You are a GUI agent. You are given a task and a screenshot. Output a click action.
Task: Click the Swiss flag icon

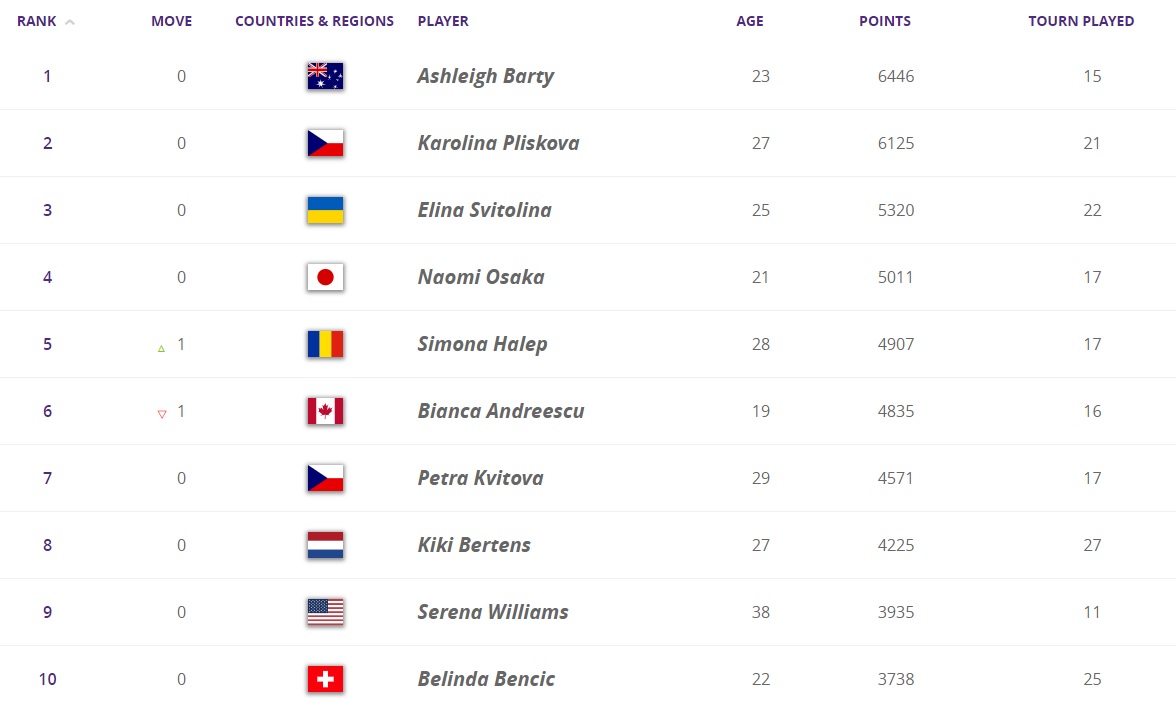[325, 679]
